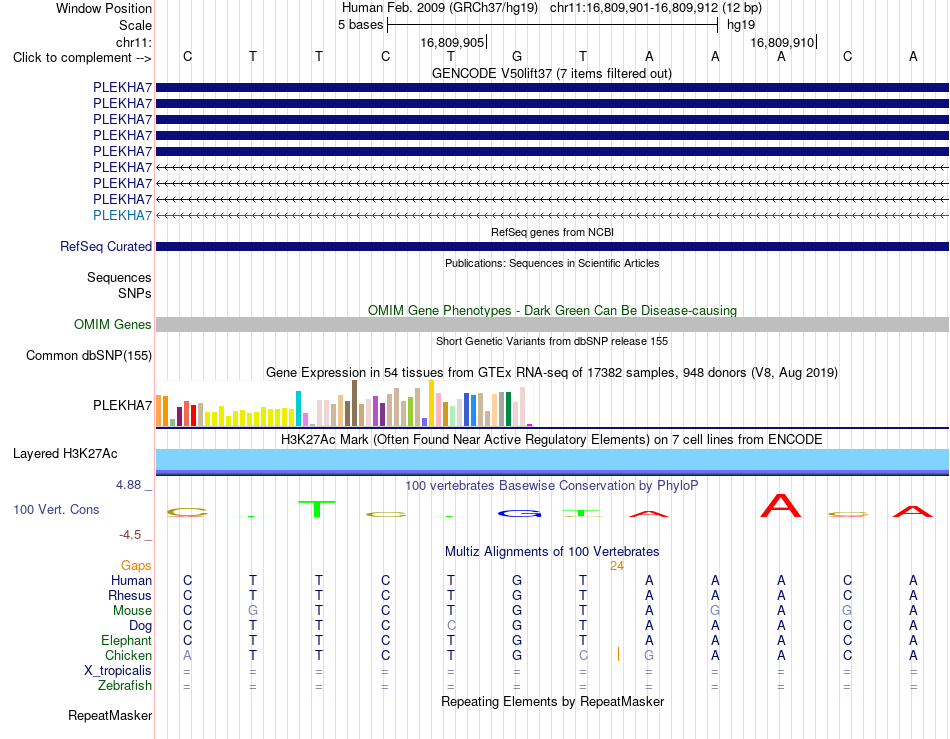Open the "RefSeq genes from NCBI" track title
This screenshot has width=950, height=739.
point(552,232)
